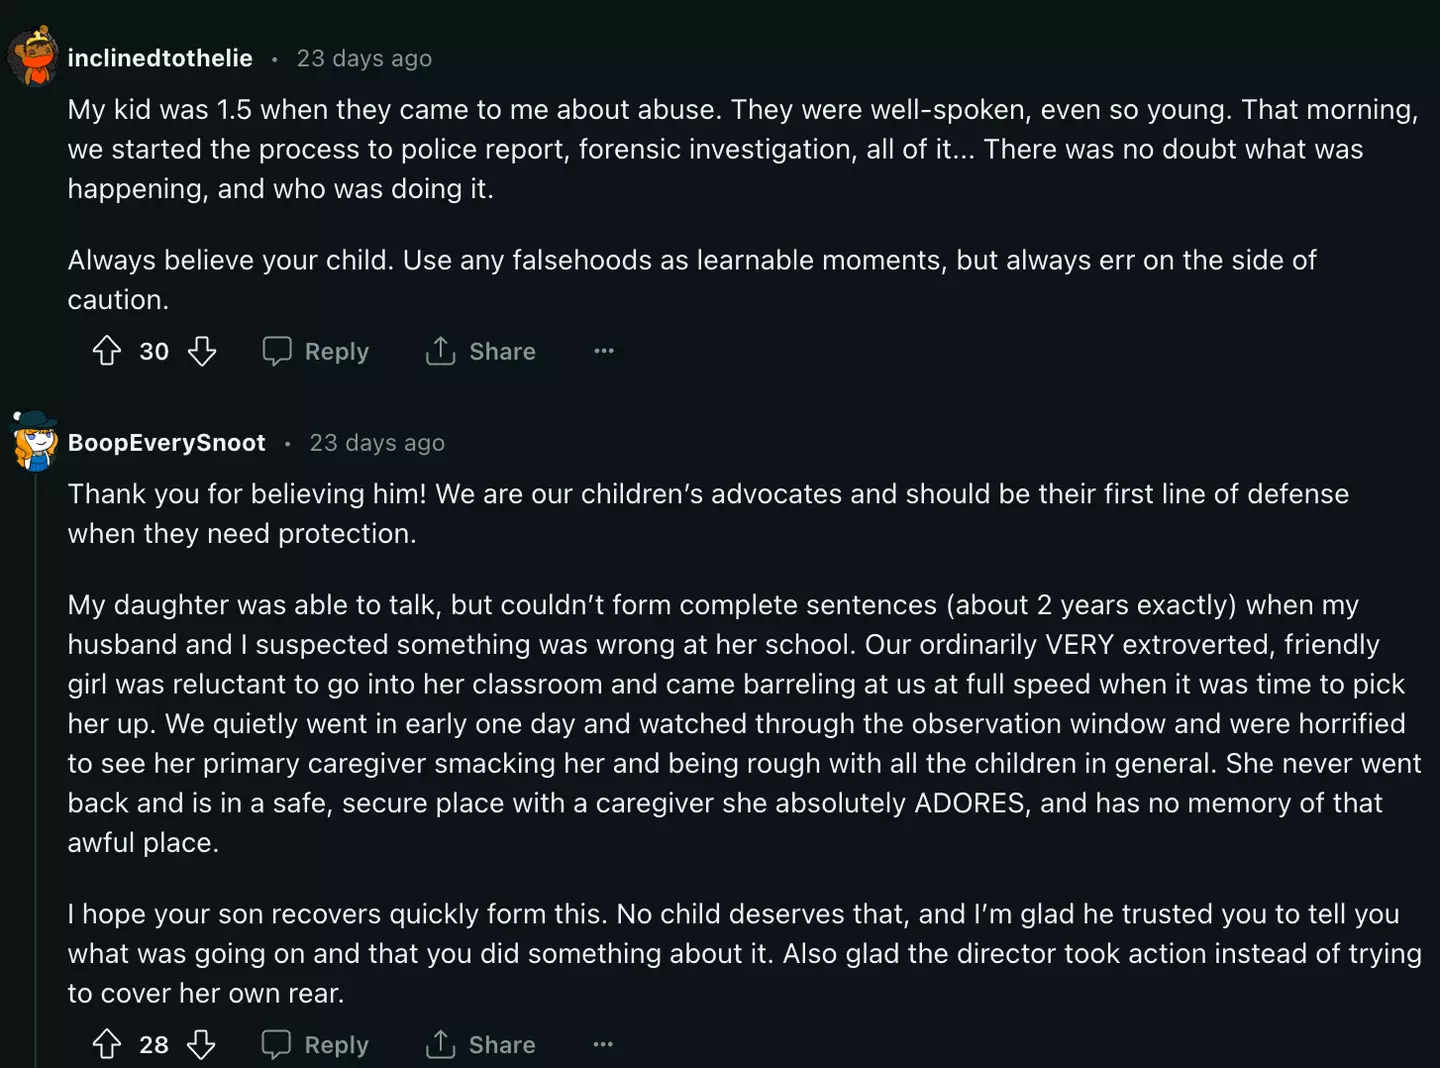
Task: Open inclinedtothelie's comment timestamp permalink
Action: point(364,59)
